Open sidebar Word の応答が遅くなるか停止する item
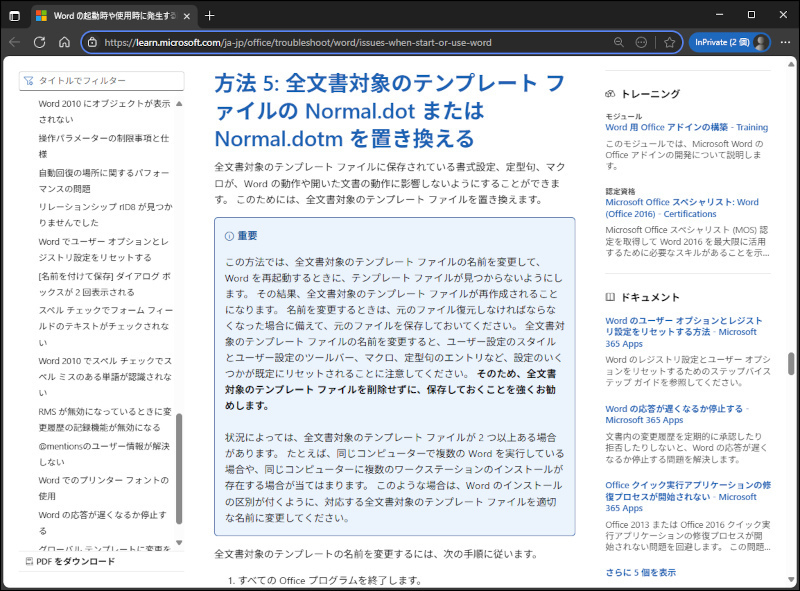 [x=104, y=523]
